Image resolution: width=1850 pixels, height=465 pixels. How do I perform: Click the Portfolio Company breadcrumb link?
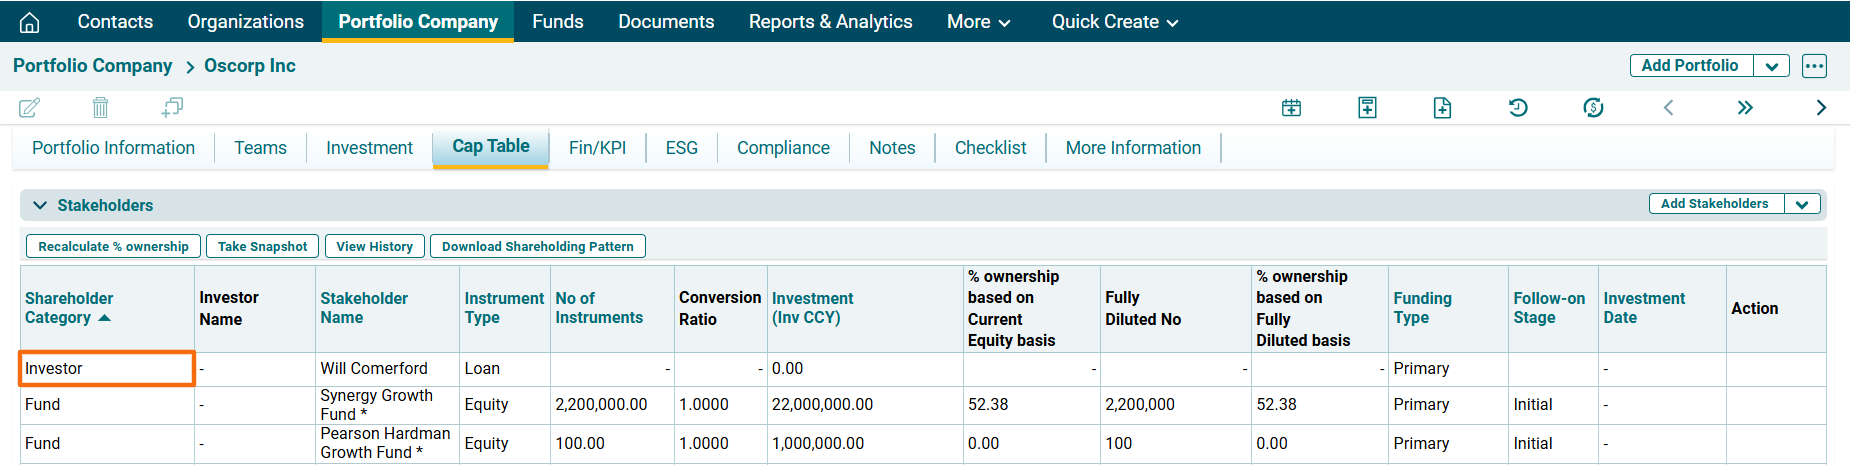coord(92,66)
